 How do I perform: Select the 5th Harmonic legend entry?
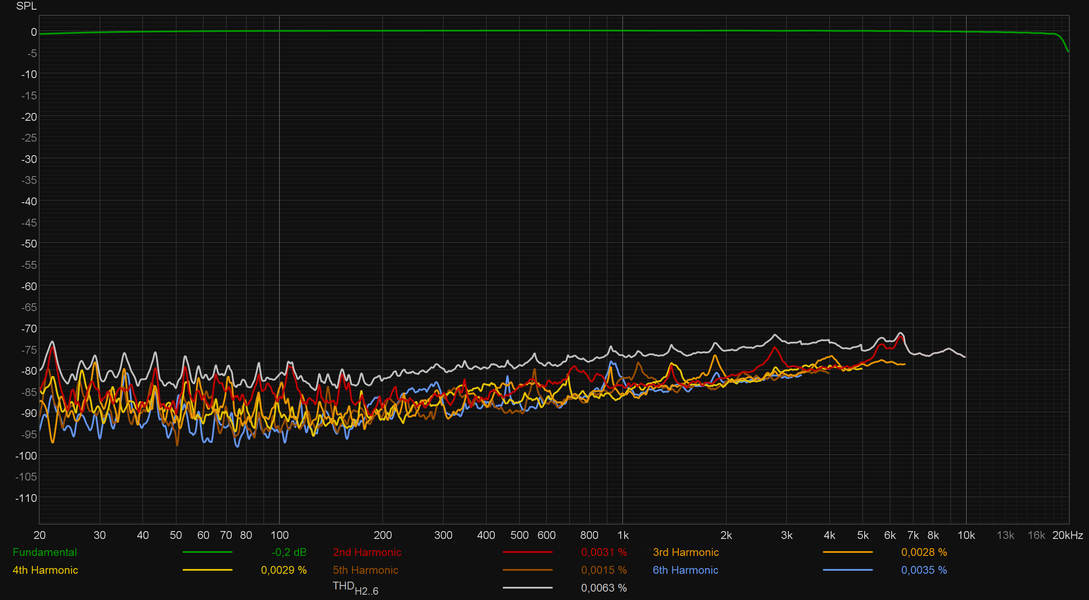point(365,570)
